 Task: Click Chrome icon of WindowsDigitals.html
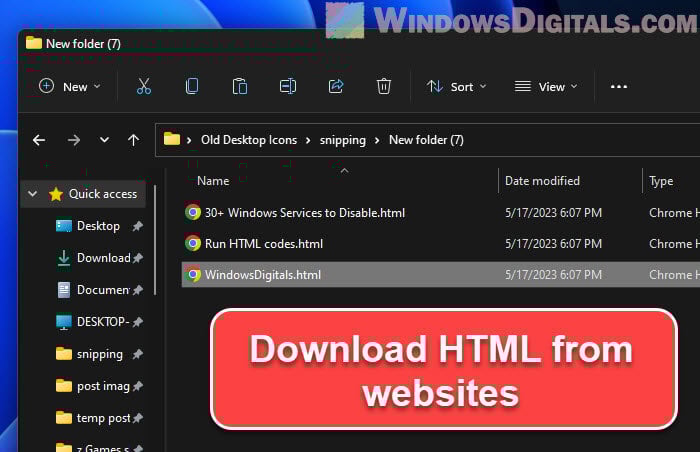193,274
